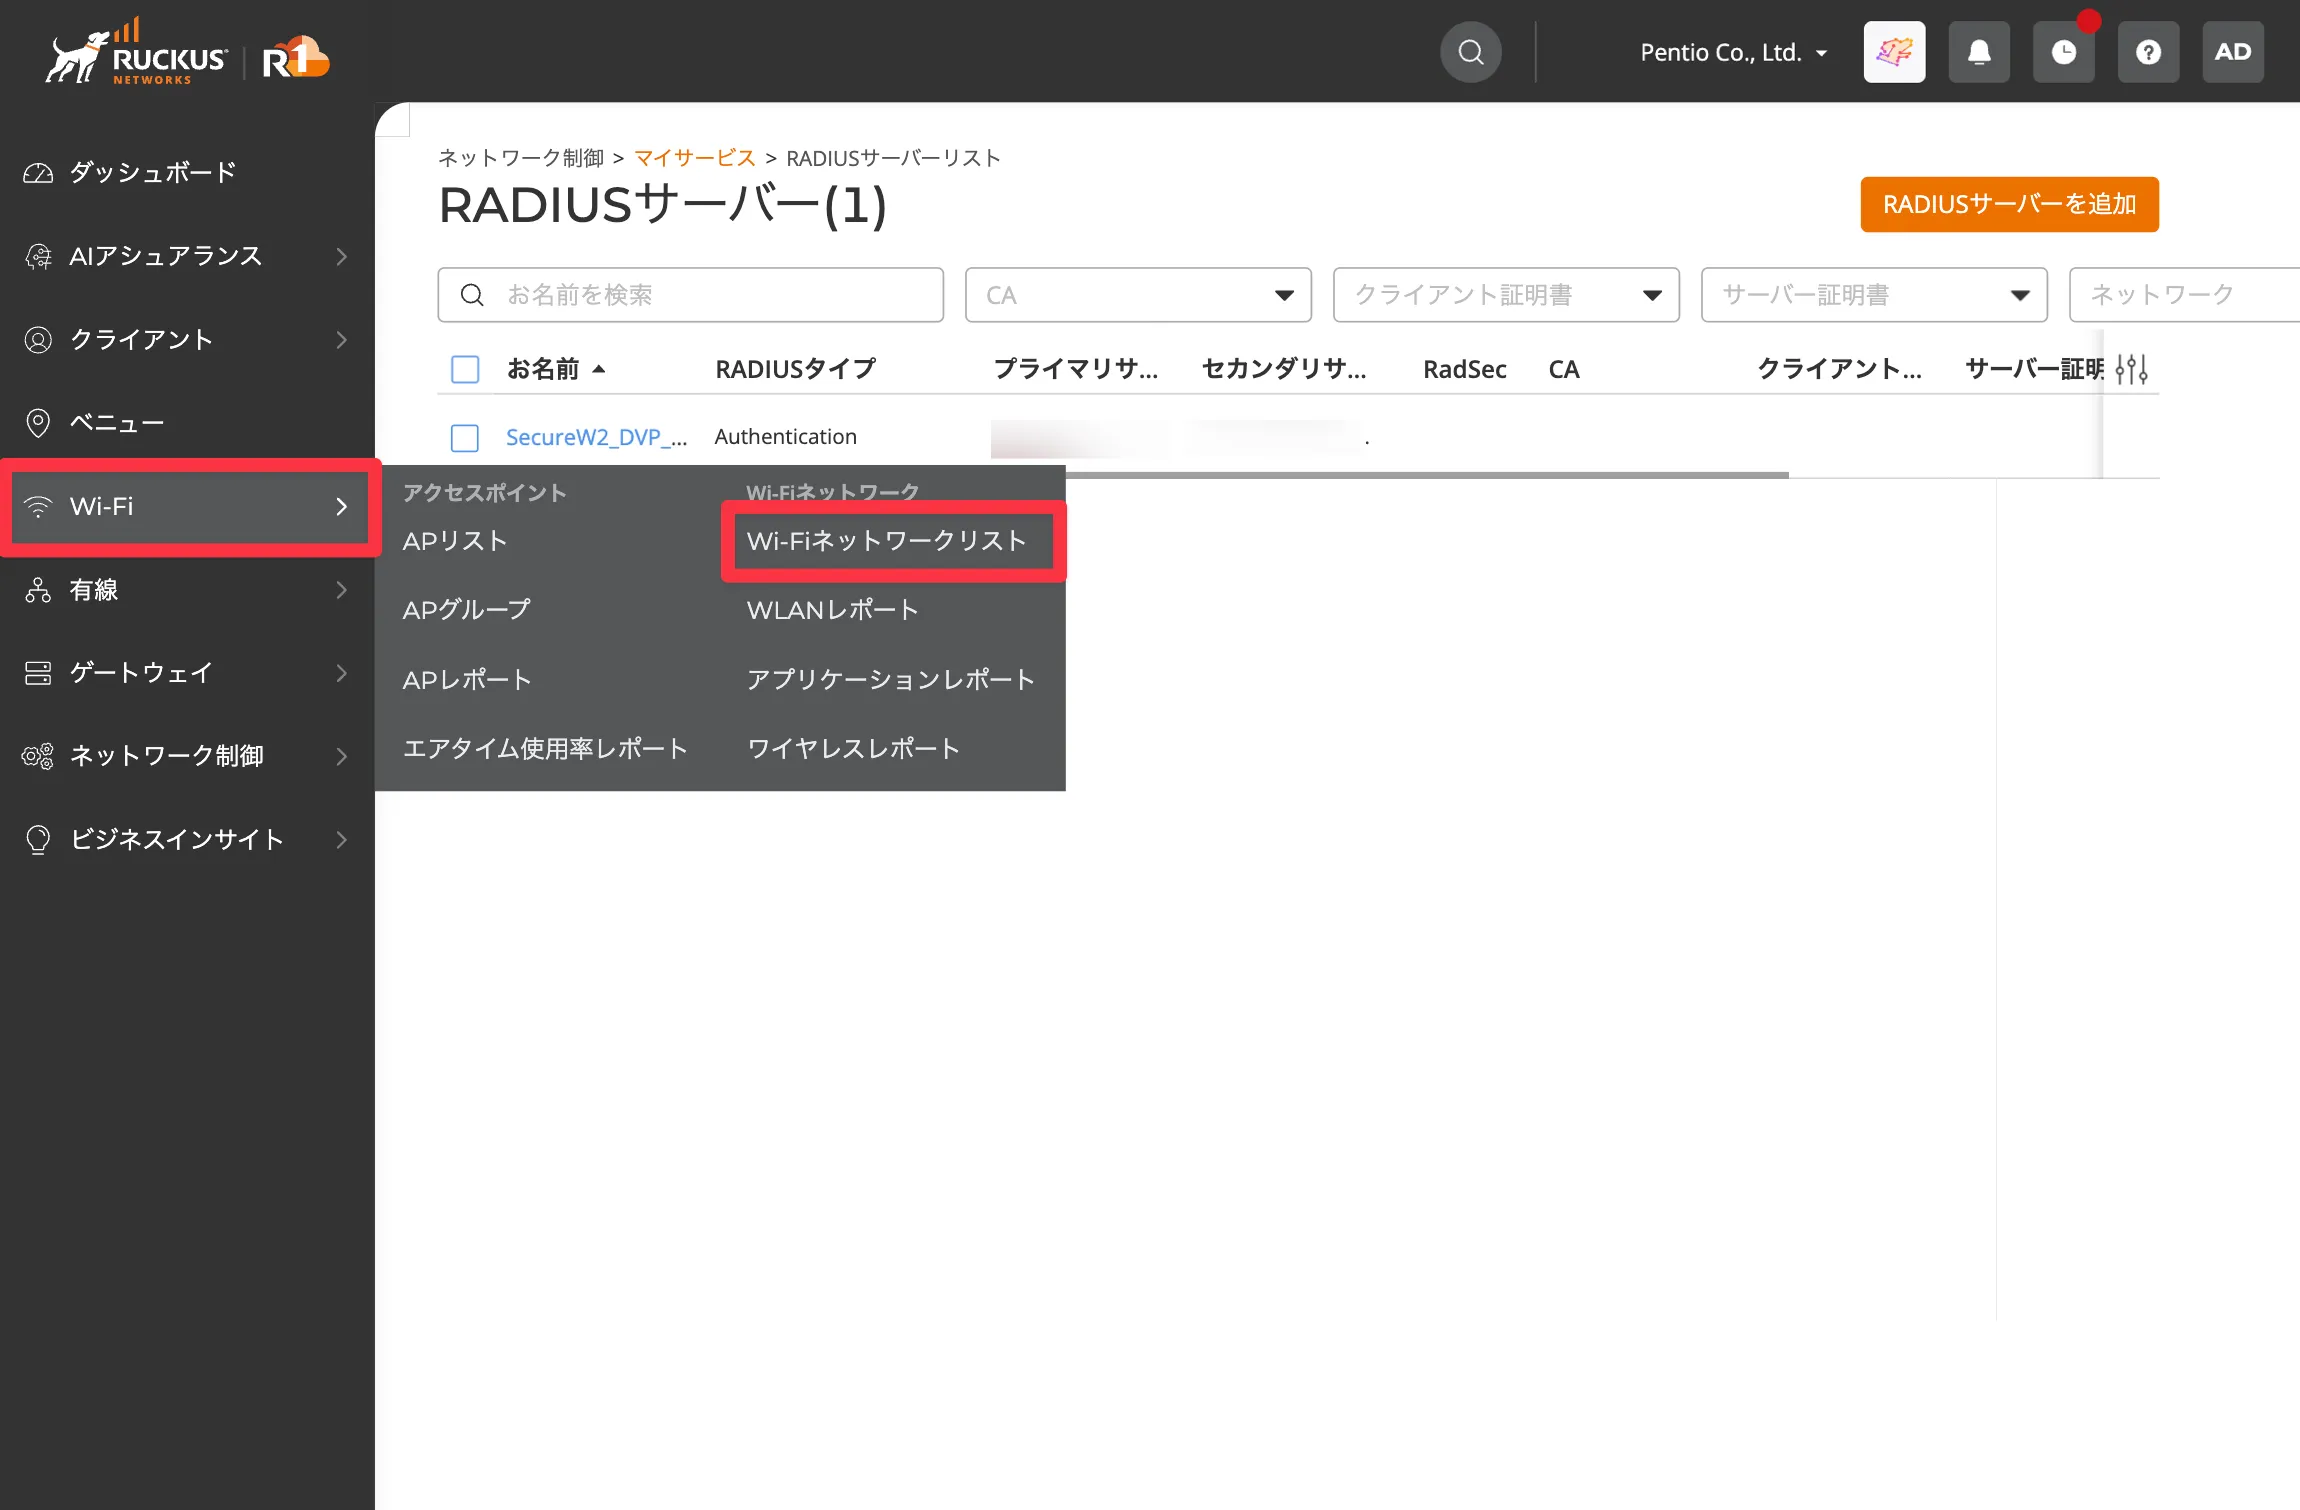Open the global search icon

pyautogui.click(x=1470, y=52)
